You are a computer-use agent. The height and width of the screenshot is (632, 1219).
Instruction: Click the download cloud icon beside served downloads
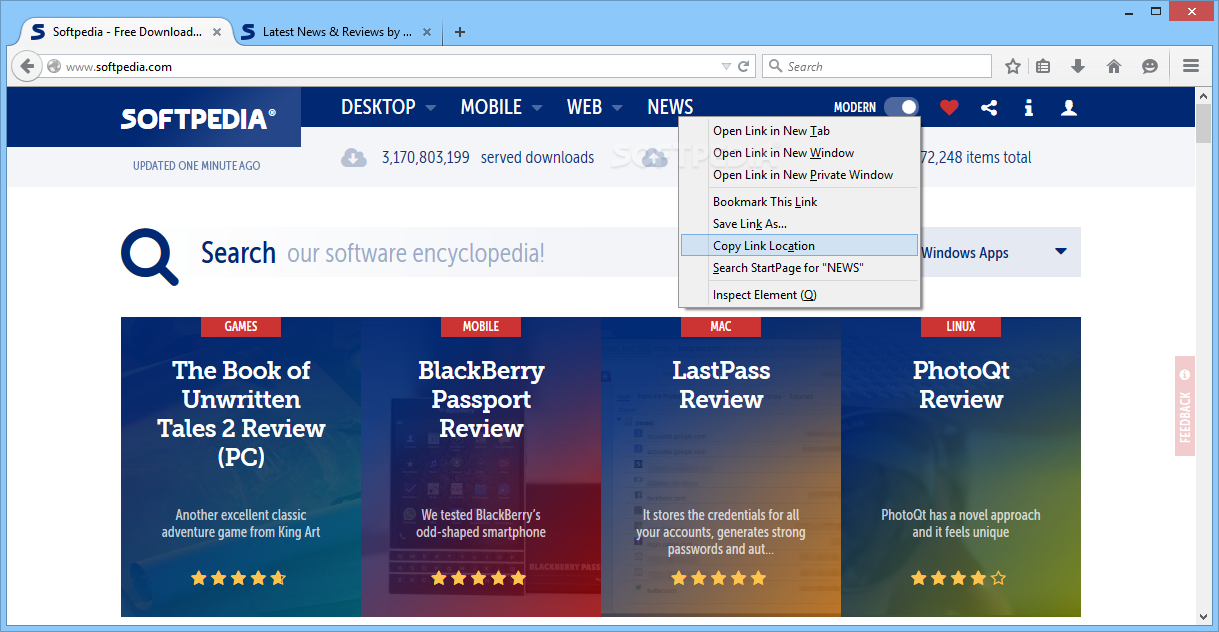click(354, 157)
